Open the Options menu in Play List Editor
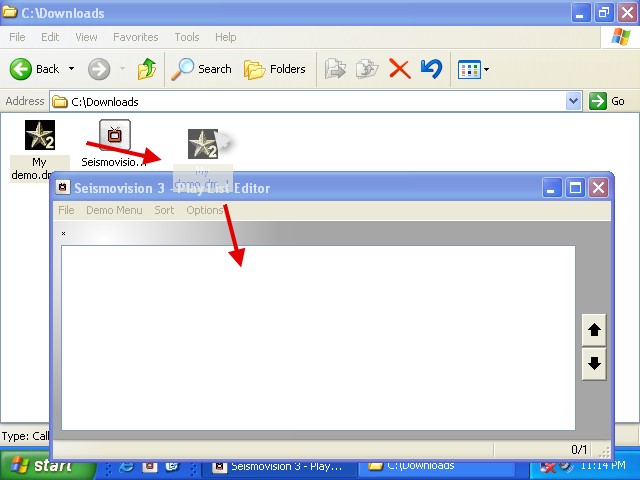The width and height of the screenshot is (640, 480). point(204,210)
